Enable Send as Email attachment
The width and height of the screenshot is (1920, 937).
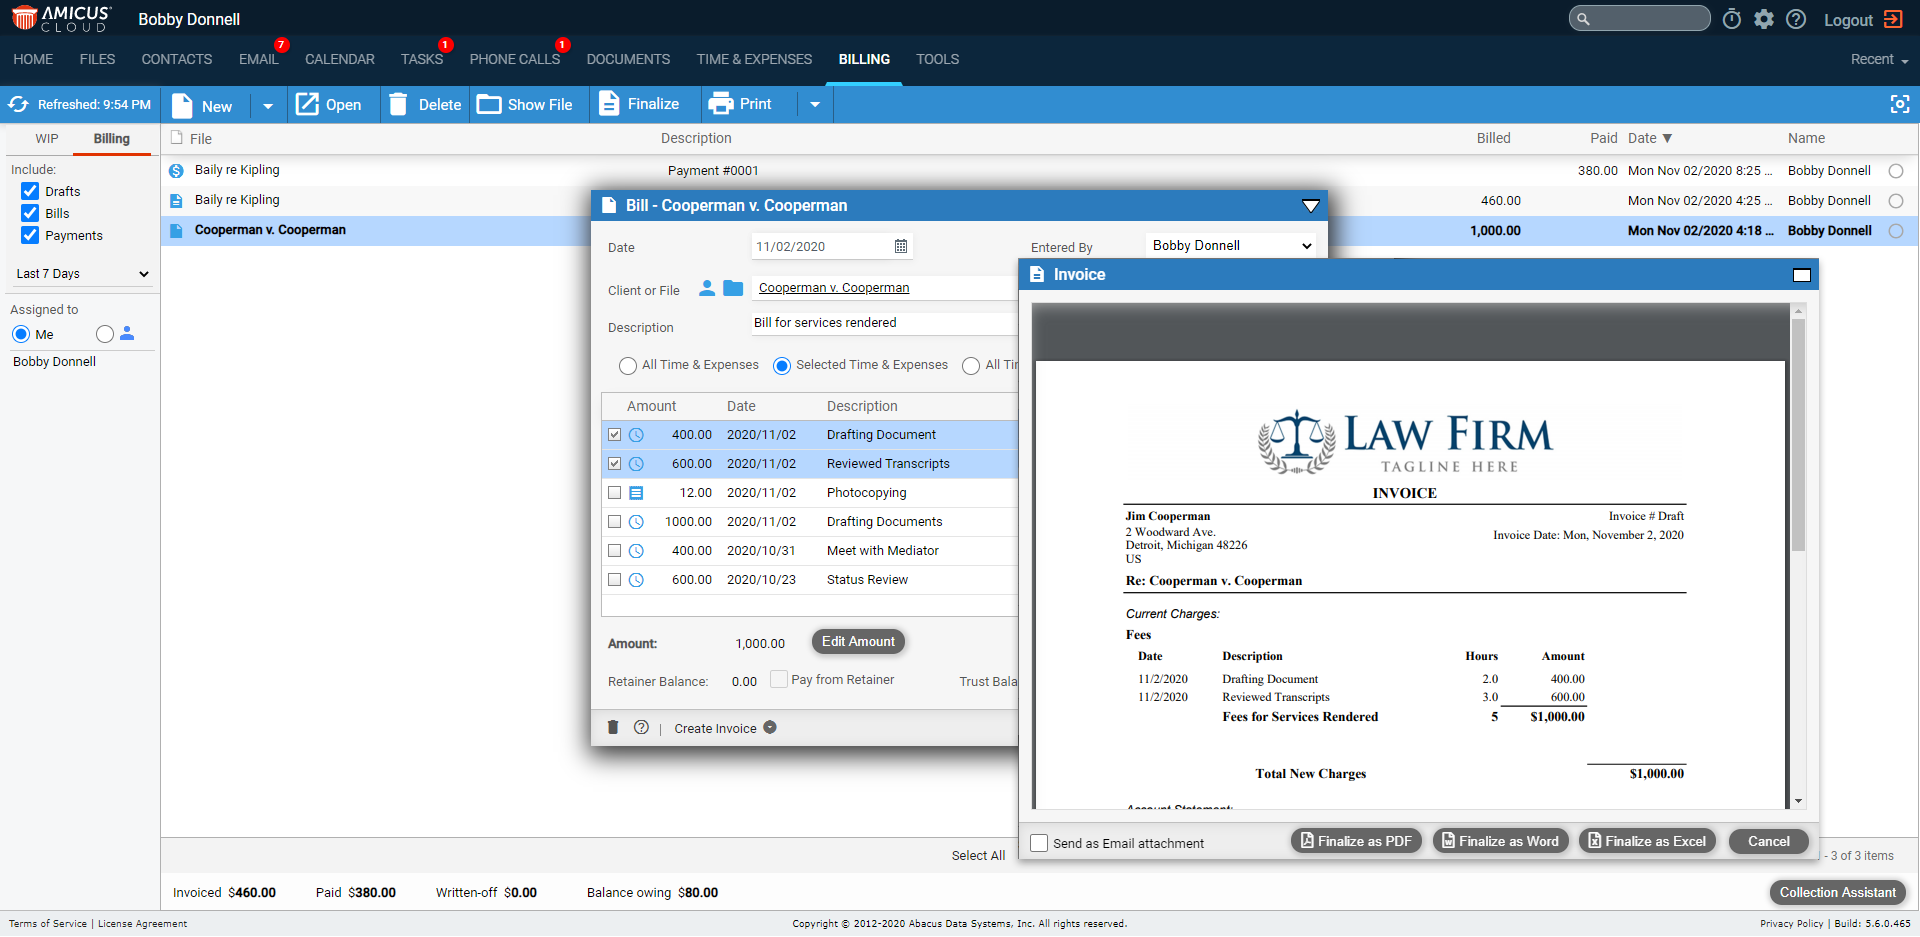tap(1039, 843)
